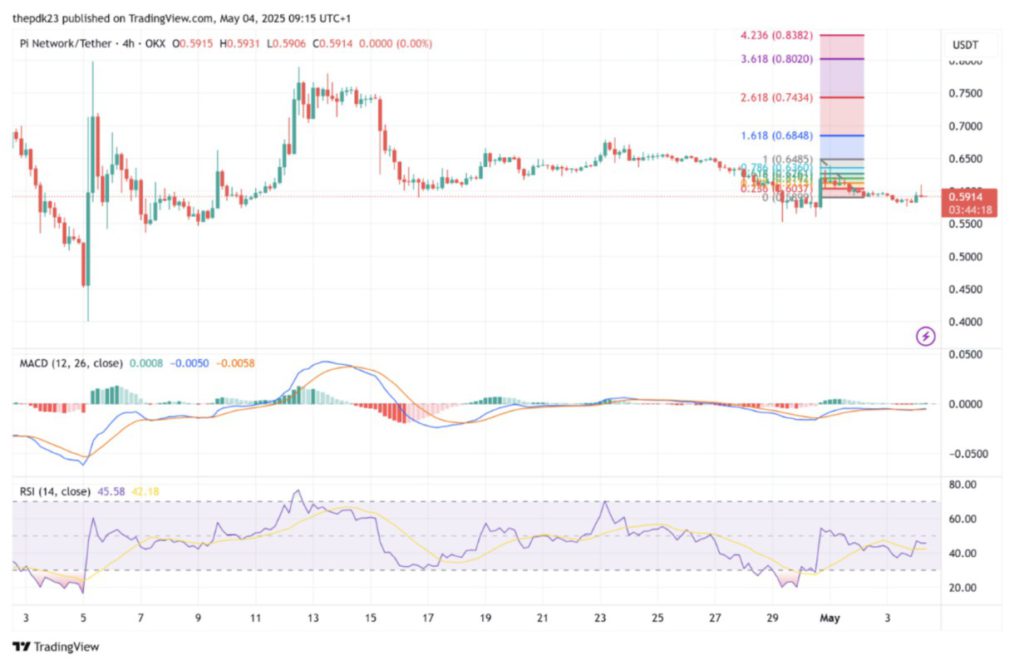Select the Fibonacci label 4.236 (0.8382)

(x=776, y=35)
